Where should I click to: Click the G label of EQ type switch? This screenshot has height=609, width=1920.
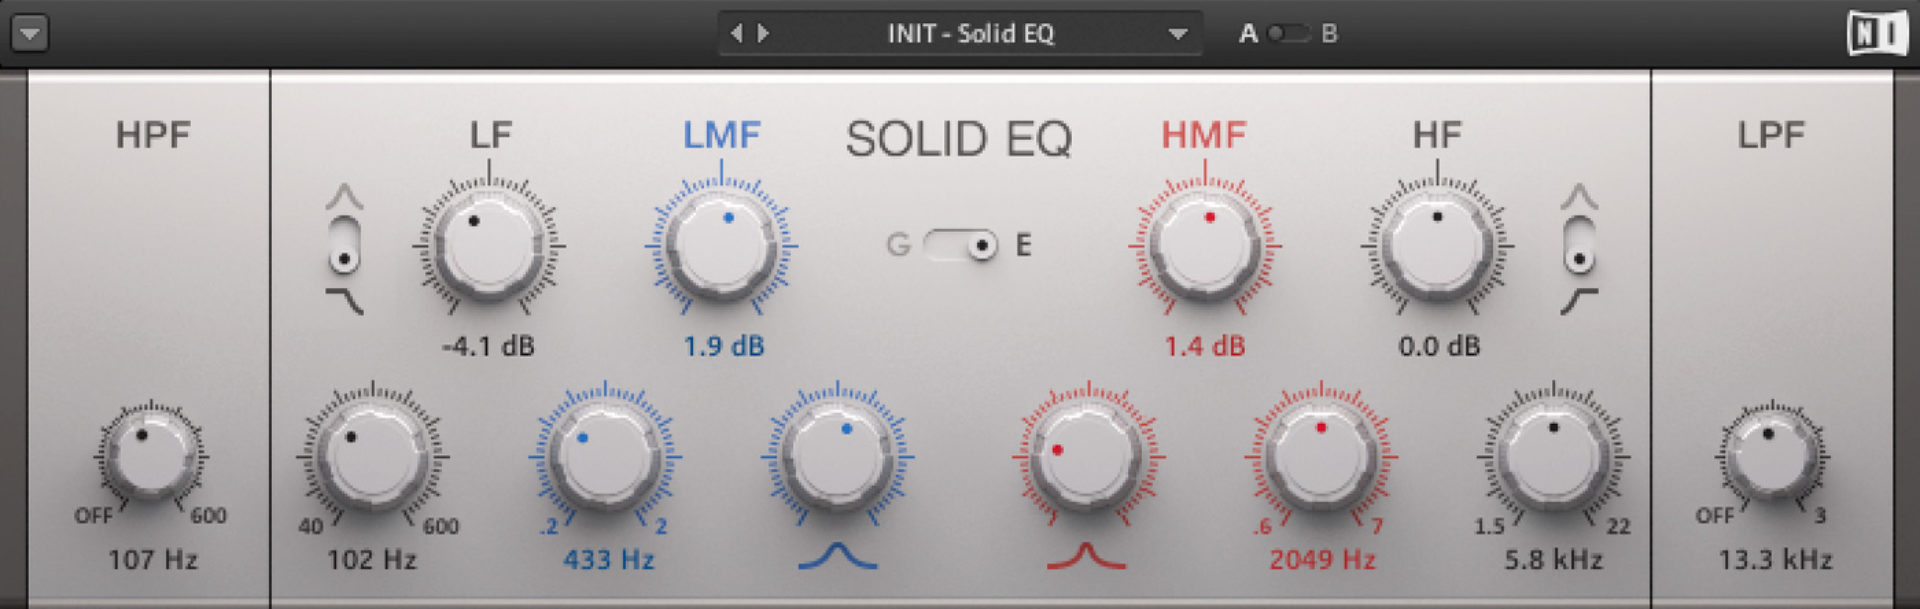pyautogui.click(x=898, y=245)
